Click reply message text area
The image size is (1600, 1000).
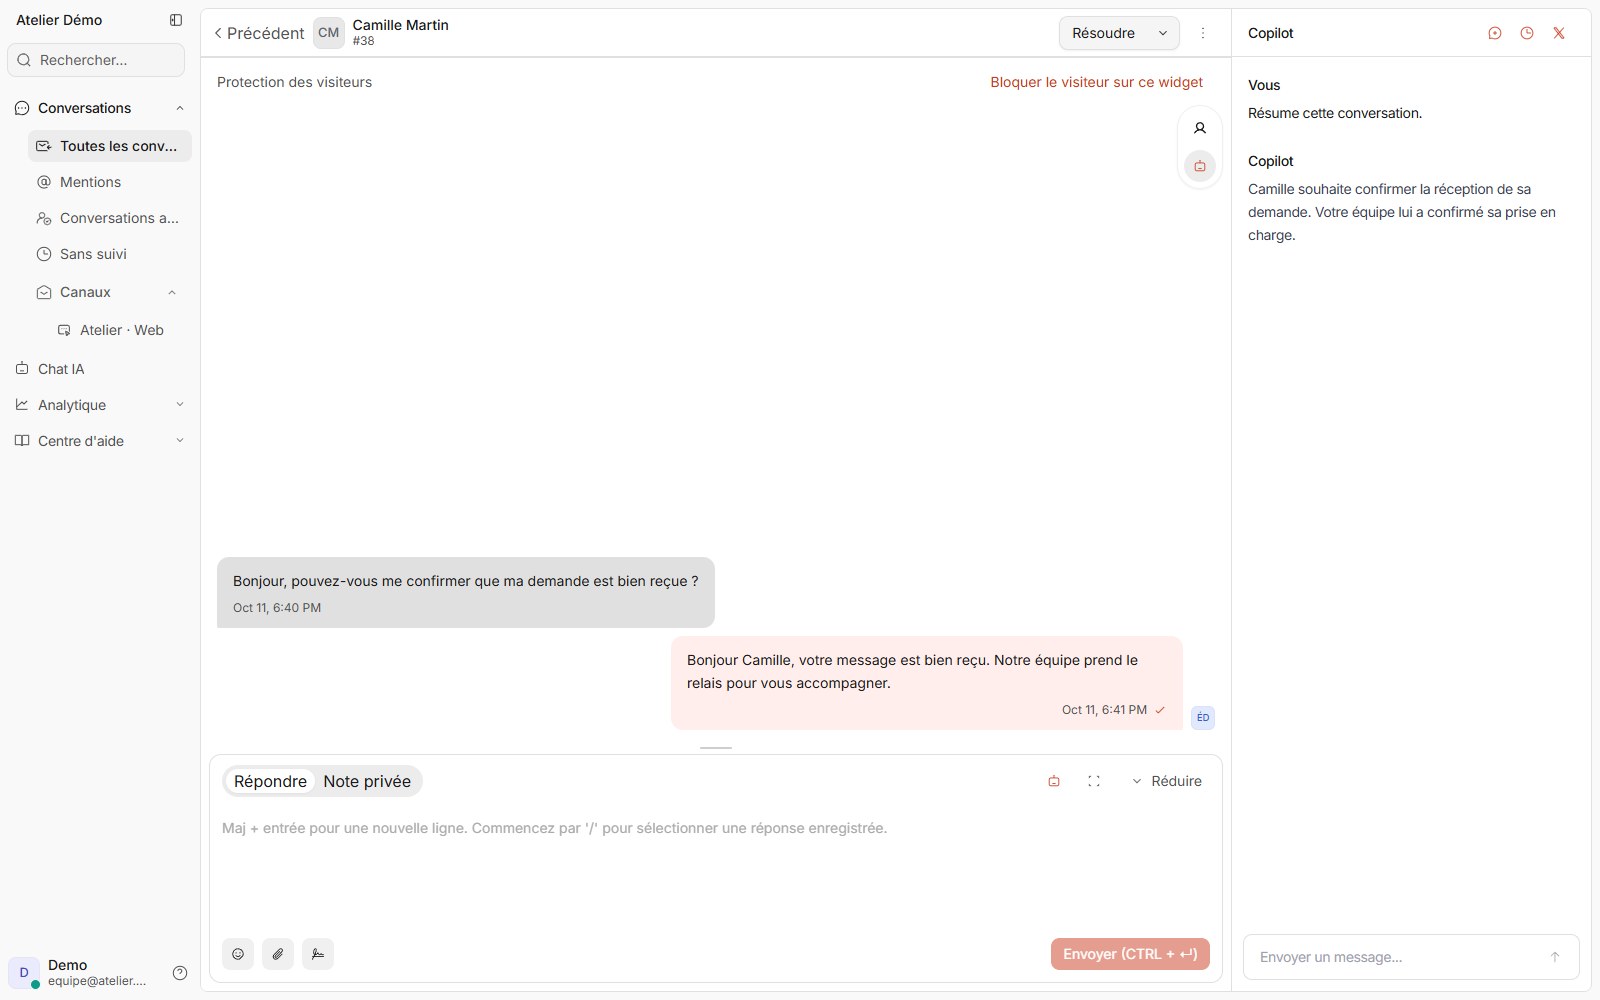(x=715, y=870)
